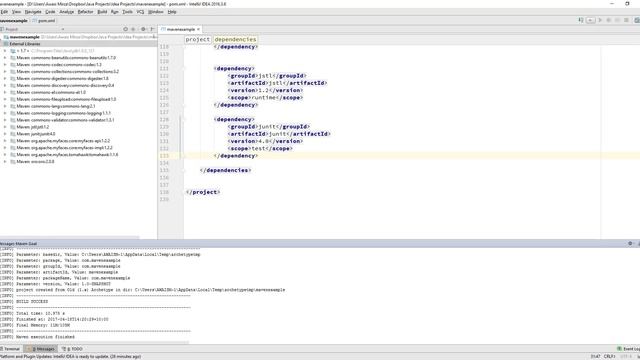640x360 pixels.
Task: Open the Tools menu
Action: pyautogui.click(x=127, y=12)
